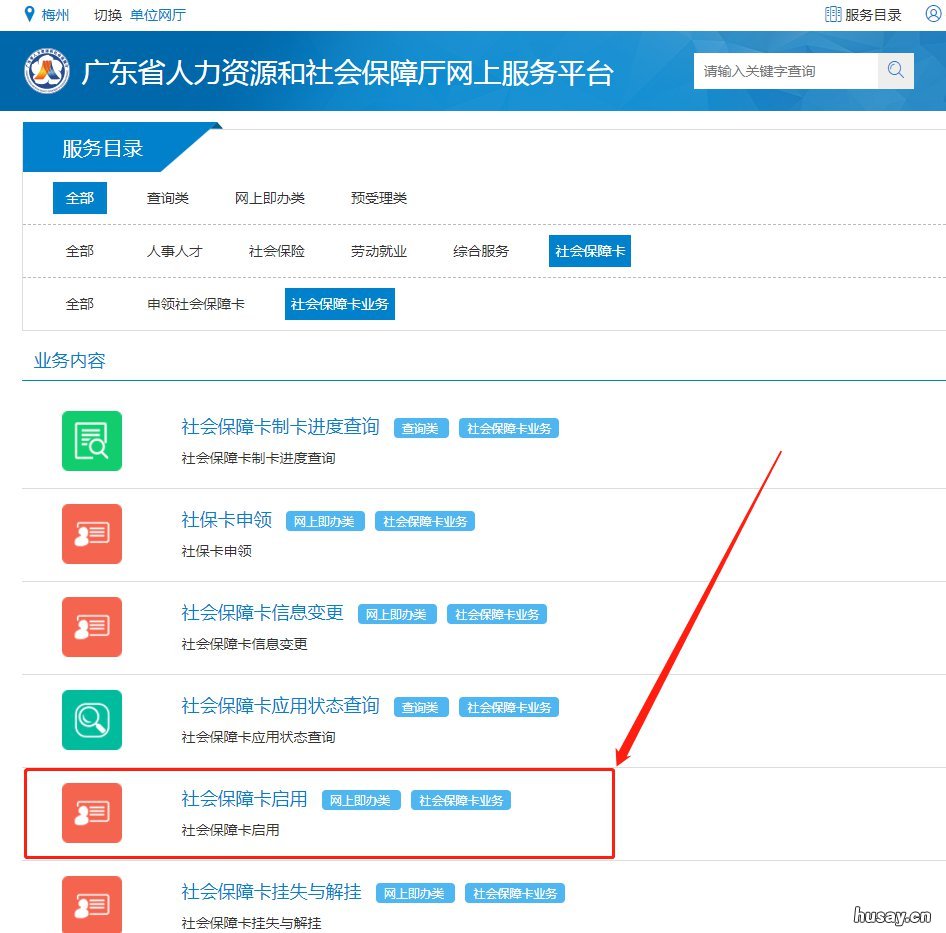Click the search magnifier button
This screenshot has width=946, height=933.
click(x=895, y=71)
